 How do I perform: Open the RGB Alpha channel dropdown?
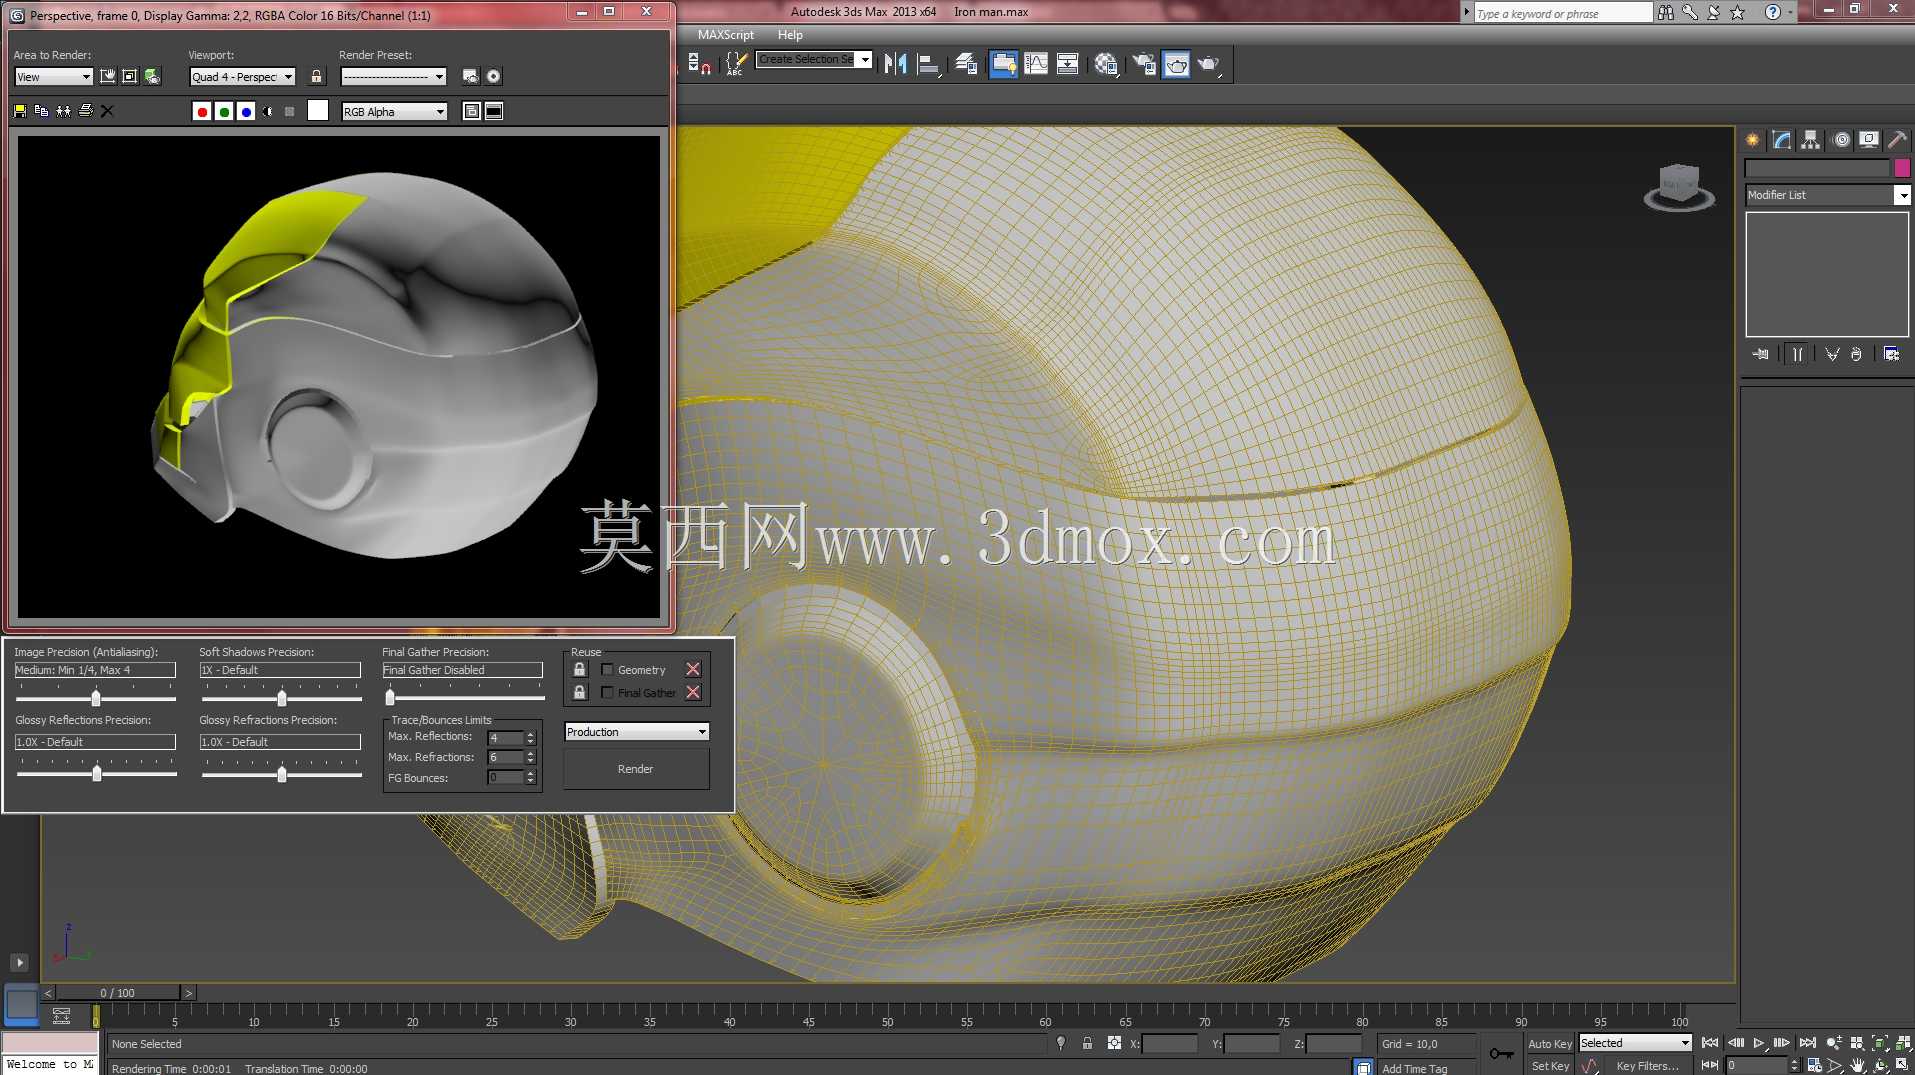(394, 112)
